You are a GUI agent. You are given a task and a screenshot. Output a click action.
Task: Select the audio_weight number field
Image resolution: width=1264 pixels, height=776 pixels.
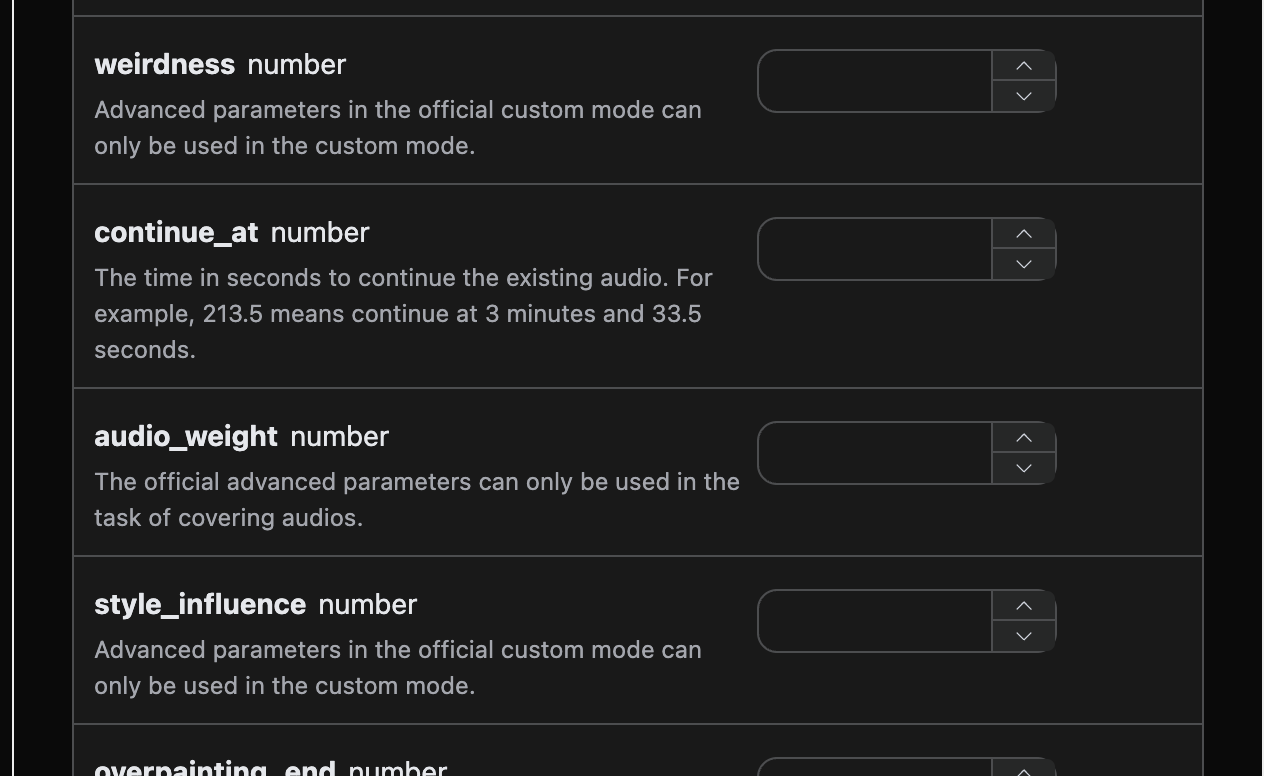click(x=875, y=453)
